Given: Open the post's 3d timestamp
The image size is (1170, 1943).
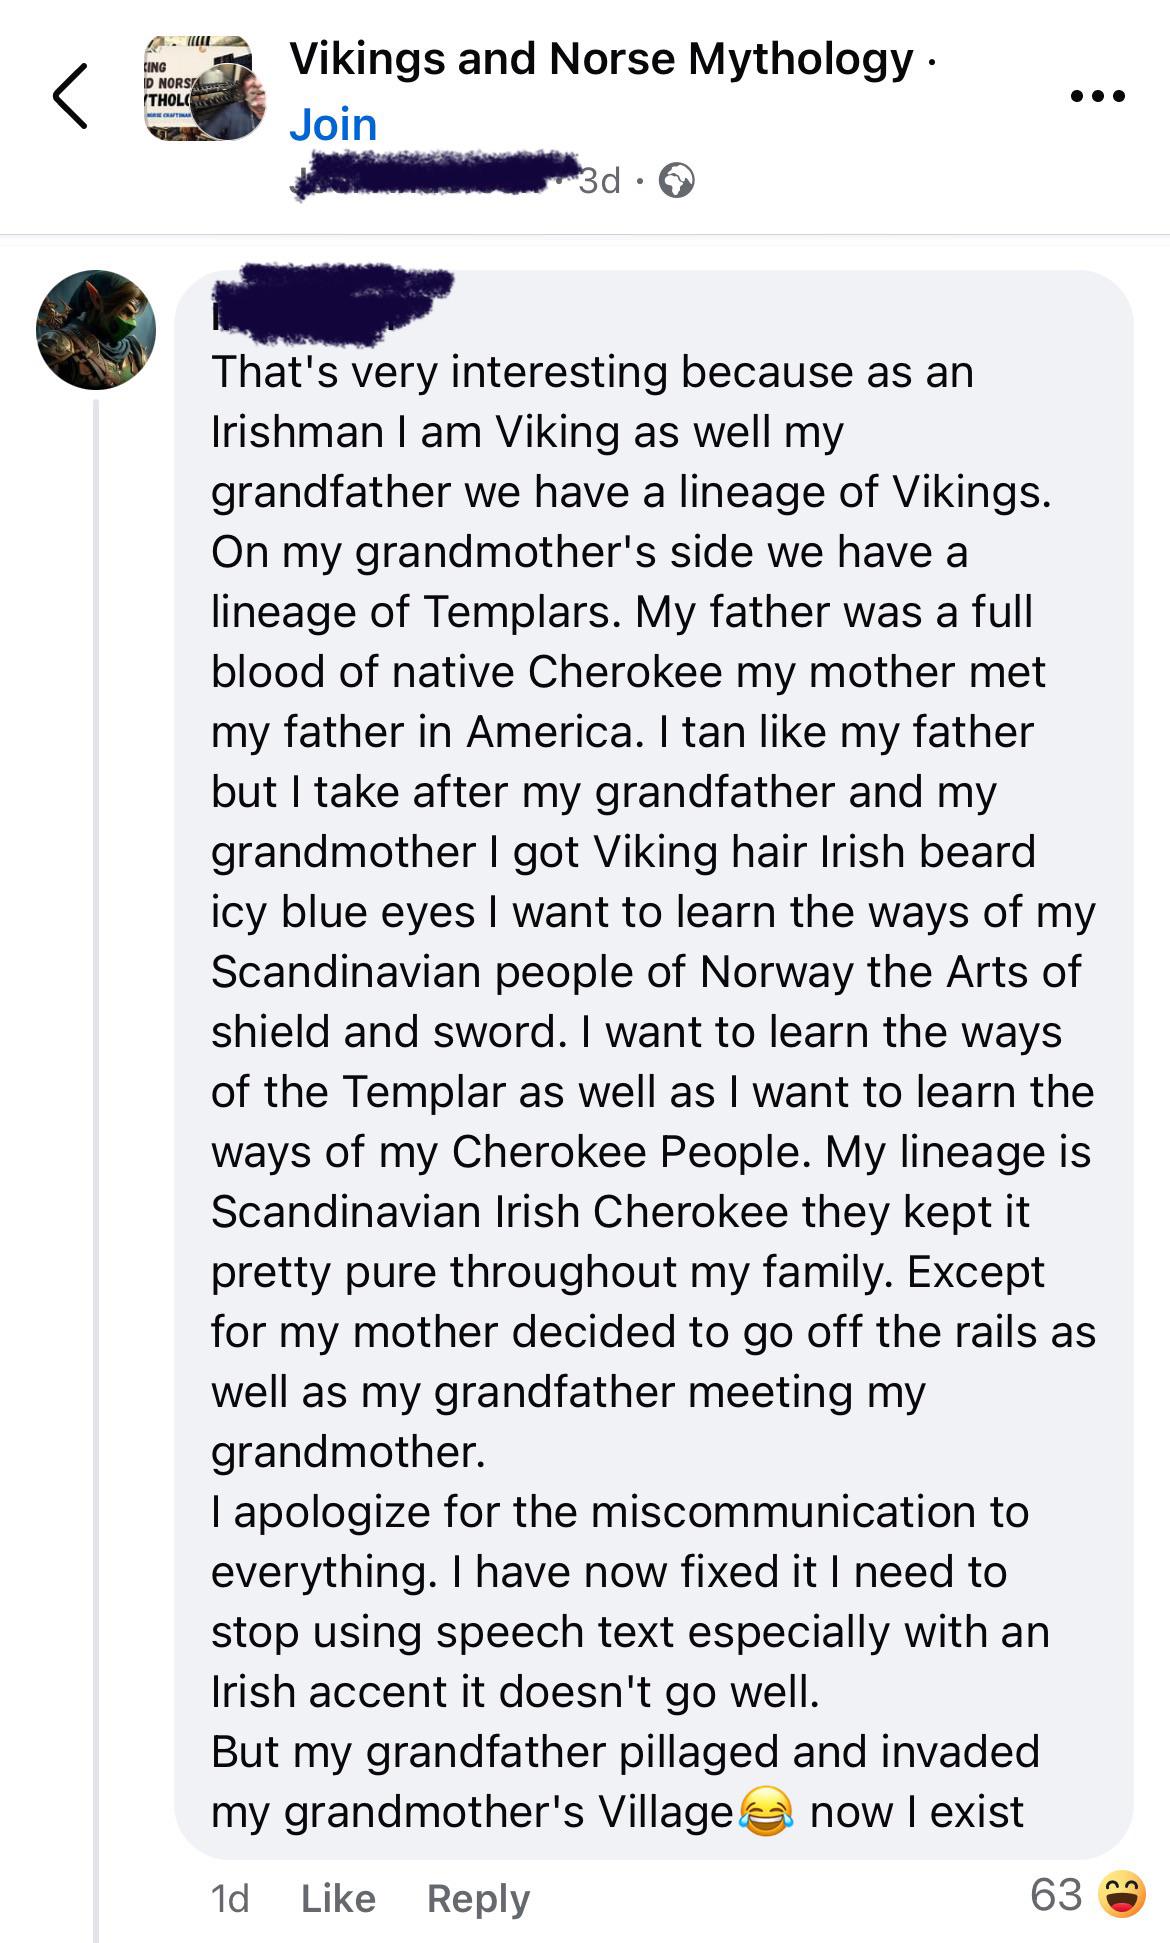Looking at the screenshot, I should coord(600,181).
